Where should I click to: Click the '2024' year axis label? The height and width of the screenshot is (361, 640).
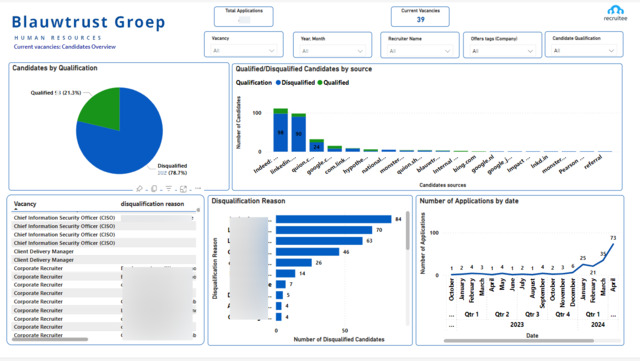(598, 325)
